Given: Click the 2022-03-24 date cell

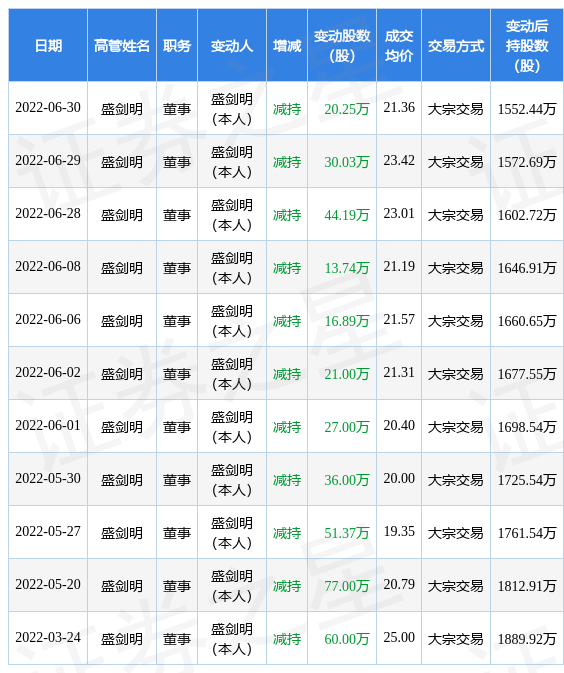Looking at the screenshot, I should click(x=48, y=638).
